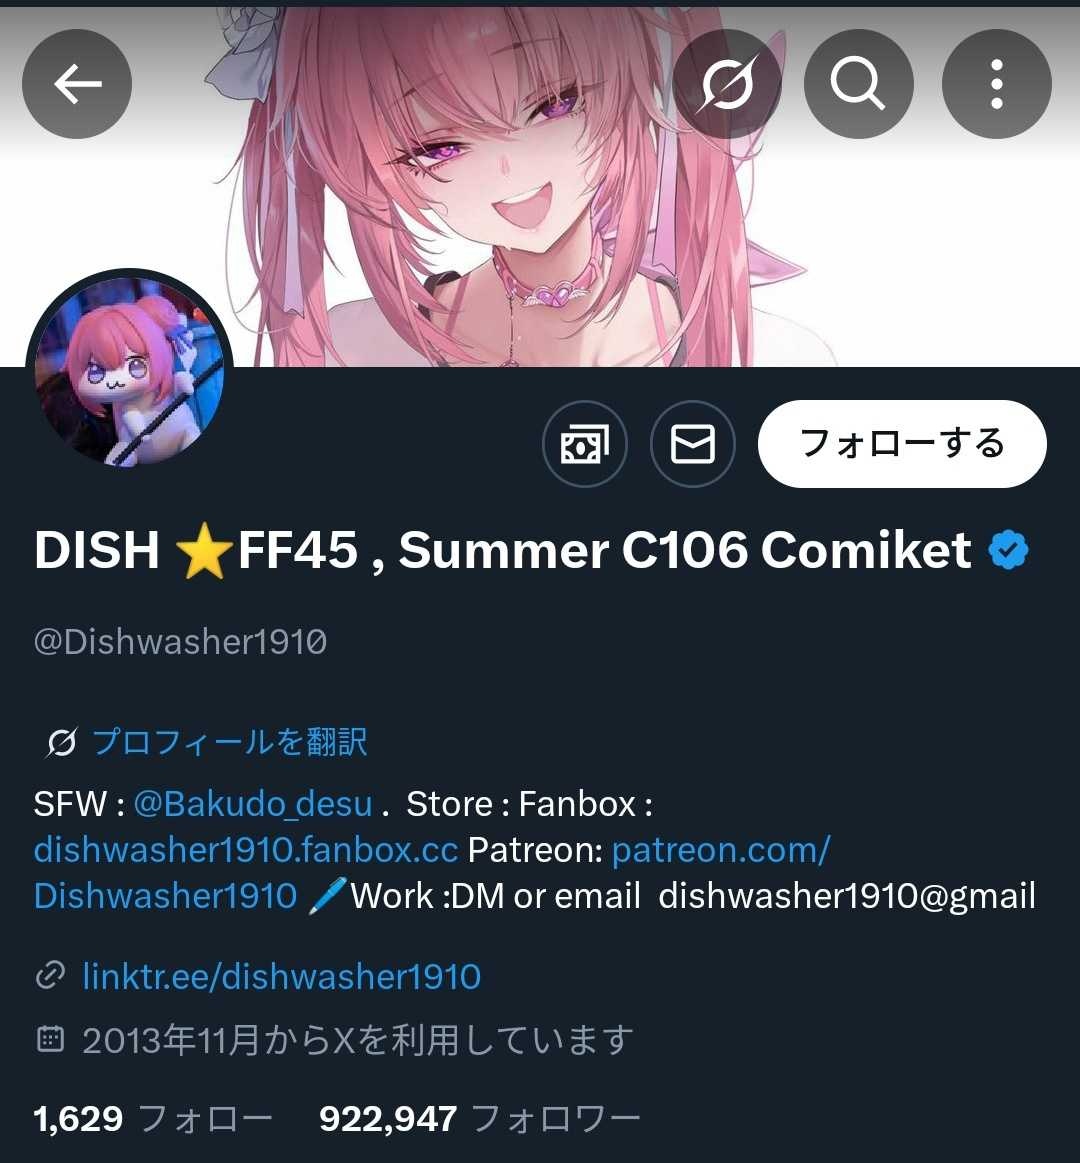Tap the money tip icon
The width and height of the screenshot is (1080, 1163).
(585, 444)
